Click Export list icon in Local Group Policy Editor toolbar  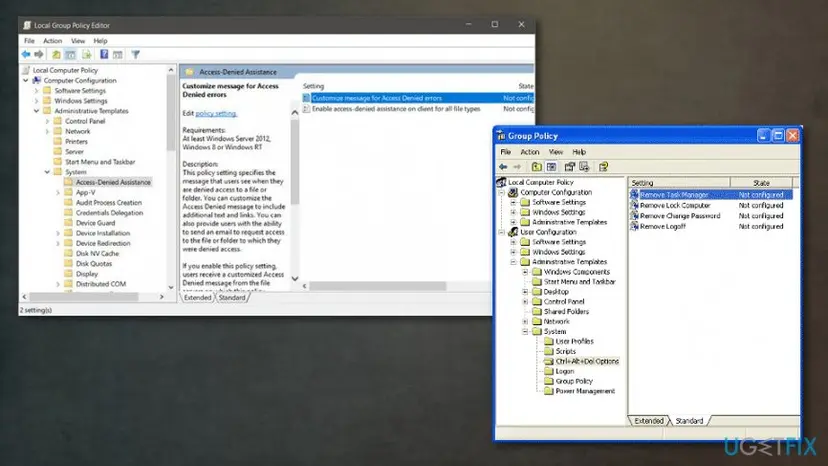(x=87, y=54)
